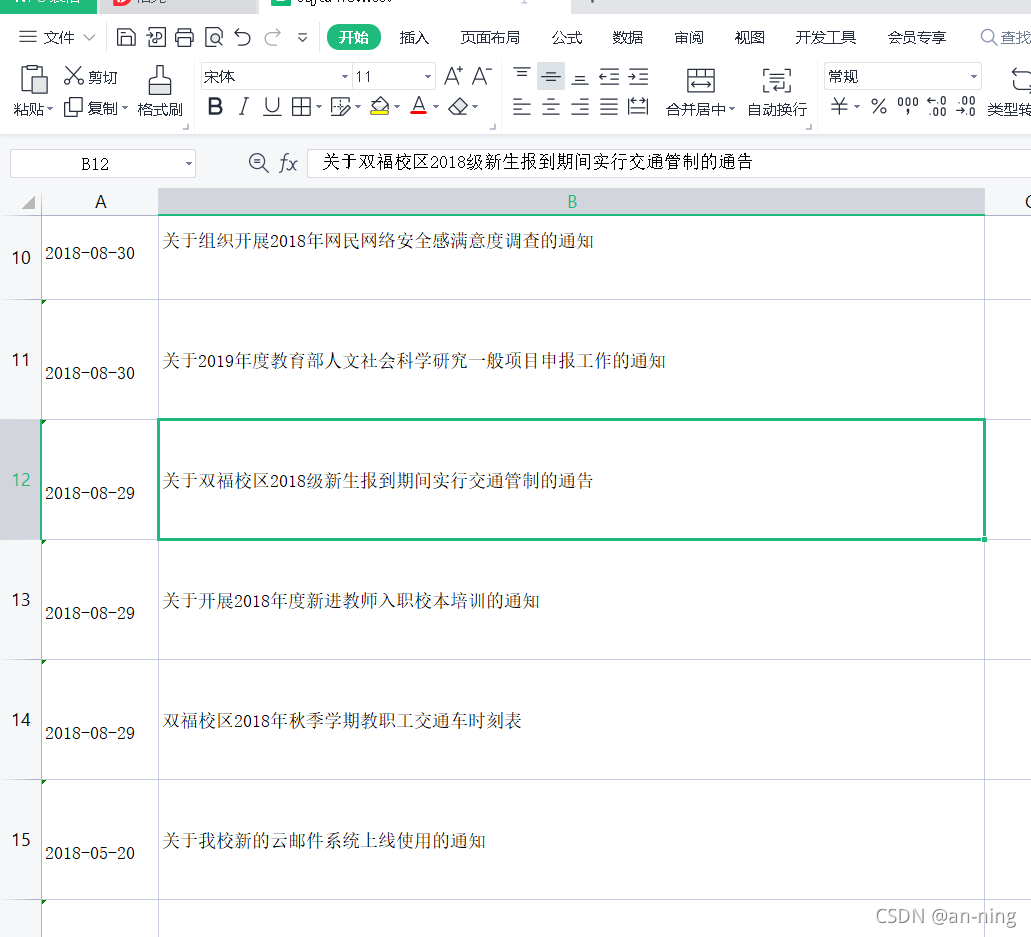Decrease decimal places icon

click(966, 107)
